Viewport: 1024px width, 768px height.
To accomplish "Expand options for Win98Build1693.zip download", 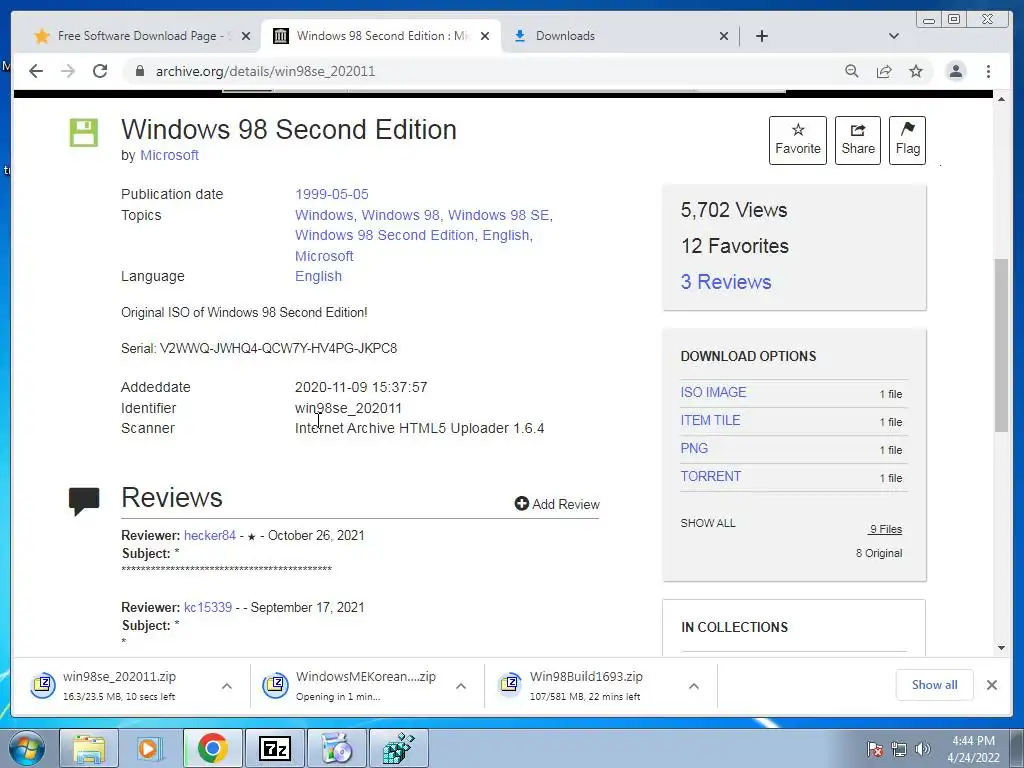I will point(694,686).
